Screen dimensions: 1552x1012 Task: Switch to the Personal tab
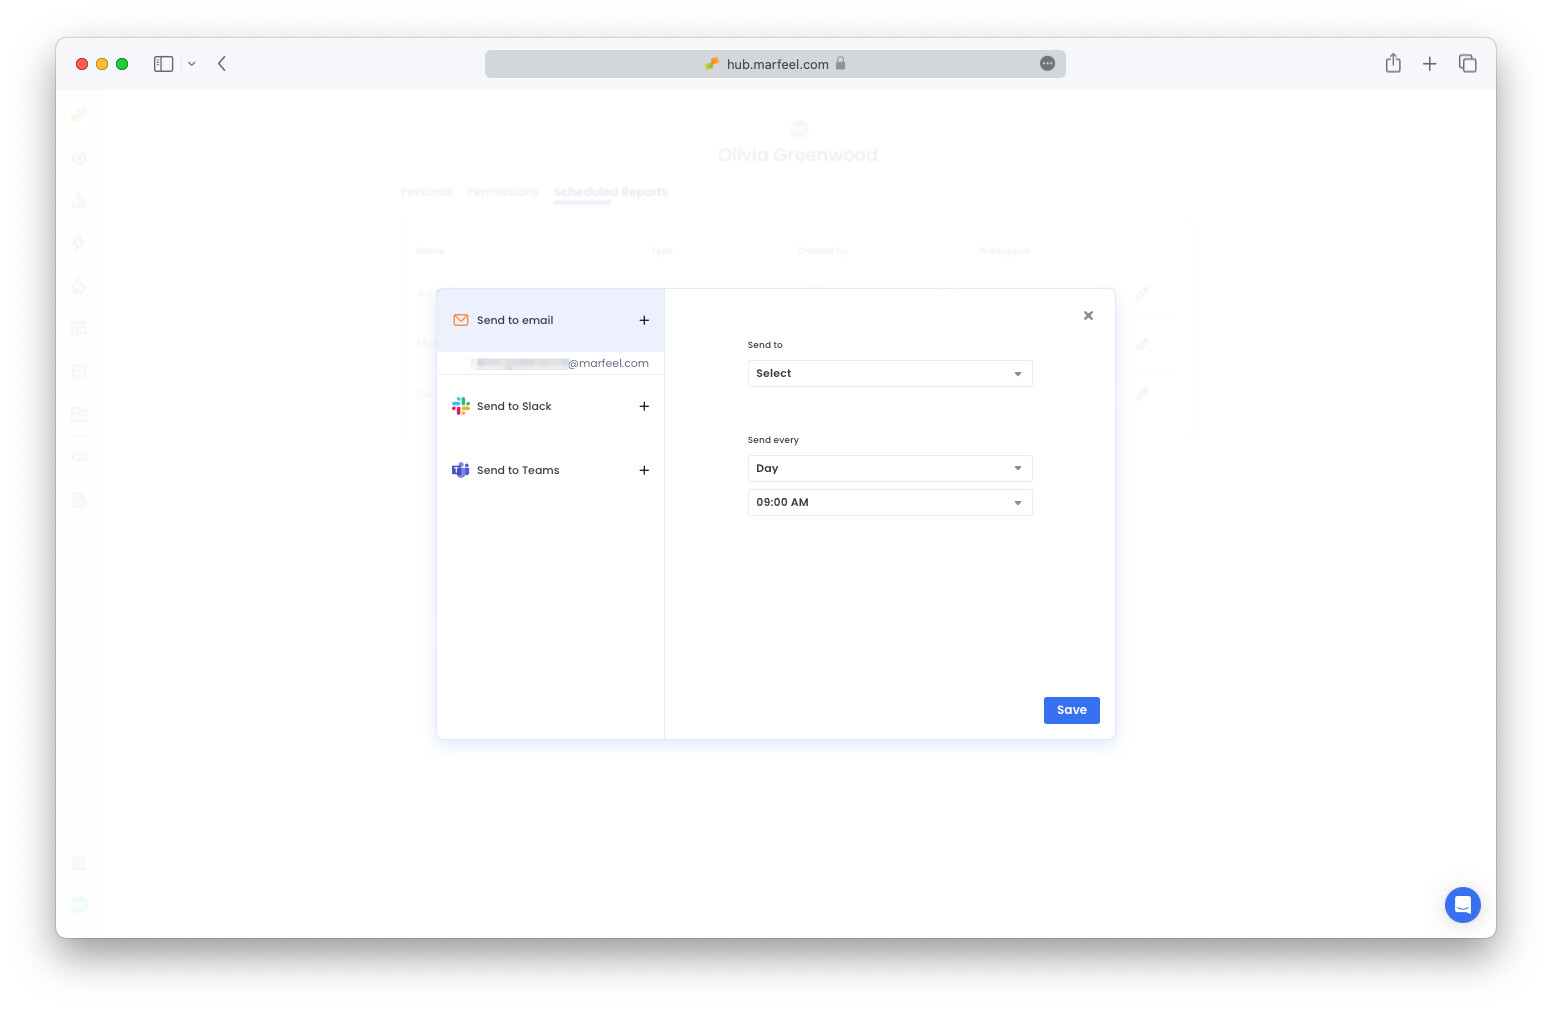[x=426, y=191]
